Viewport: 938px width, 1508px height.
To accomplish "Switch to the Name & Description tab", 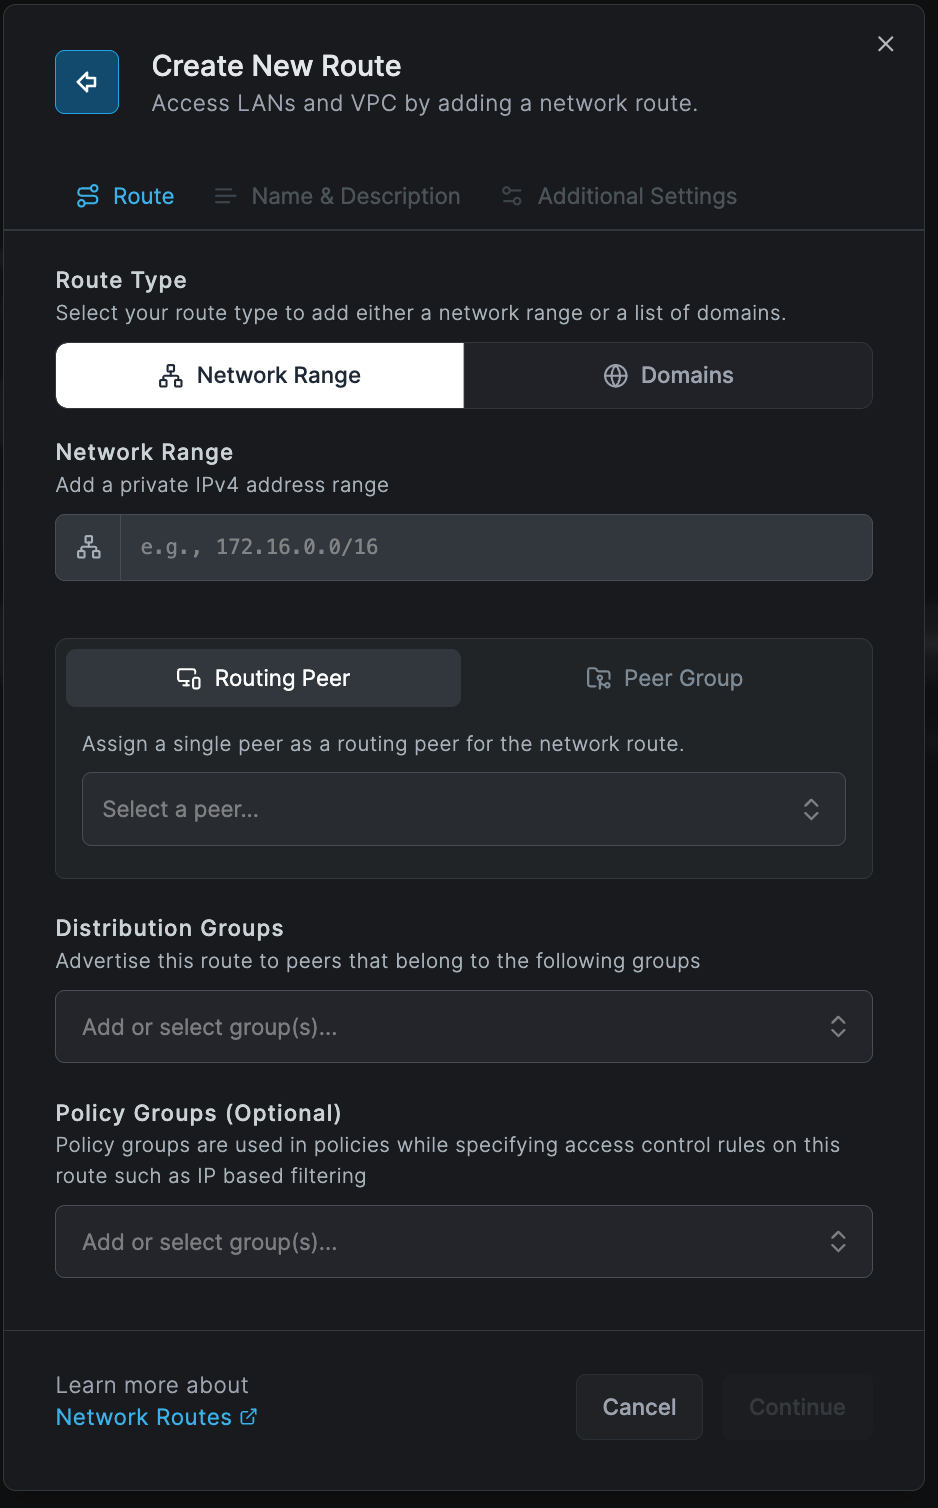I will (337, 196).
